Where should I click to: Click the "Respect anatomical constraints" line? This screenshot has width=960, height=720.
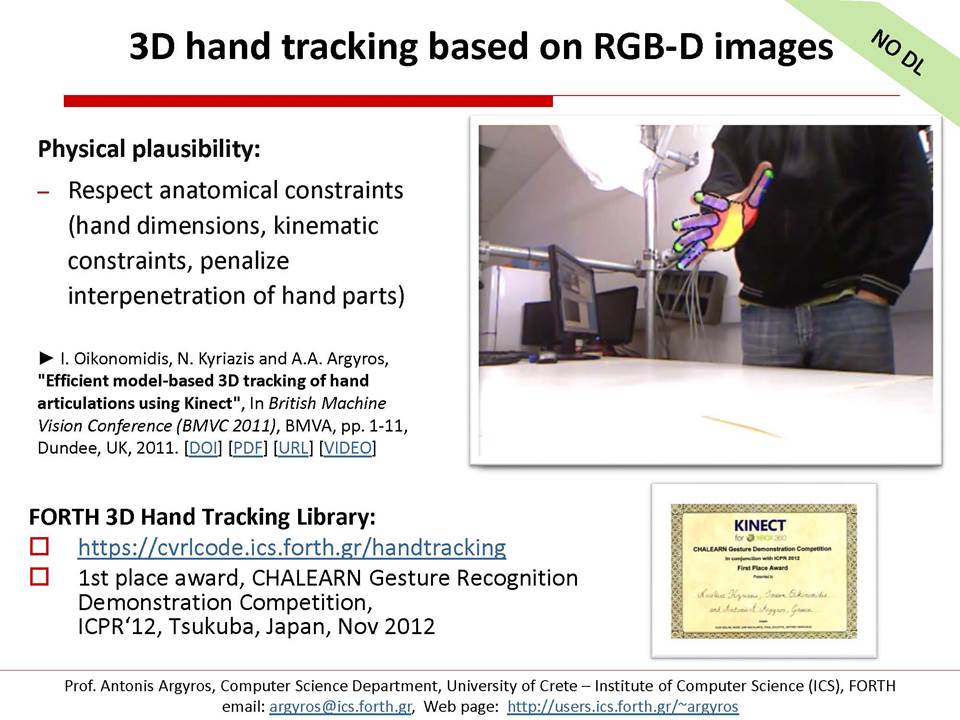pos(236,190)
